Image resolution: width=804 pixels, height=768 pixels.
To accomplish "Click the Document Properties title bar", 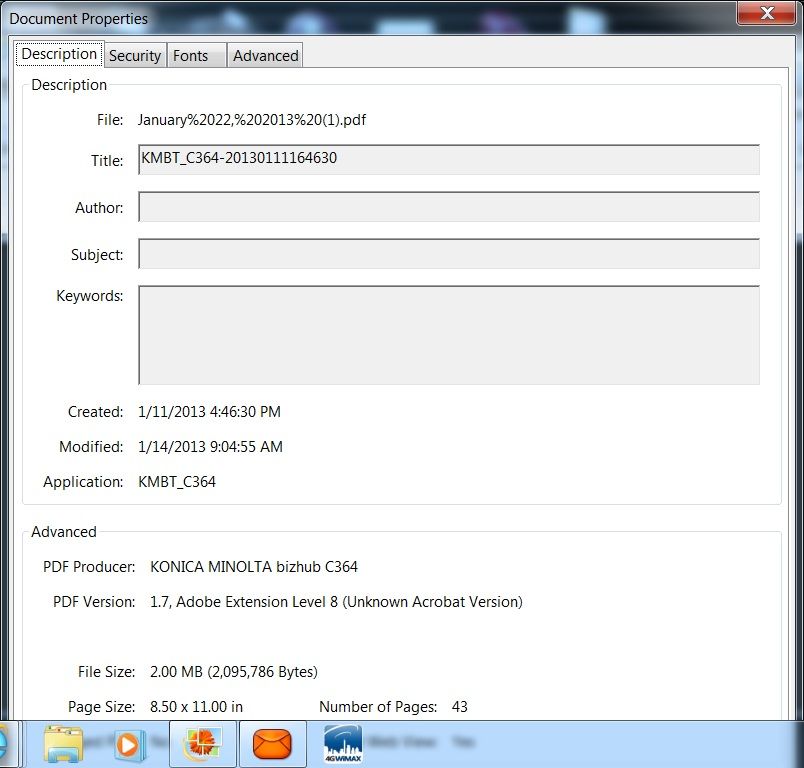I will [350, 16].
